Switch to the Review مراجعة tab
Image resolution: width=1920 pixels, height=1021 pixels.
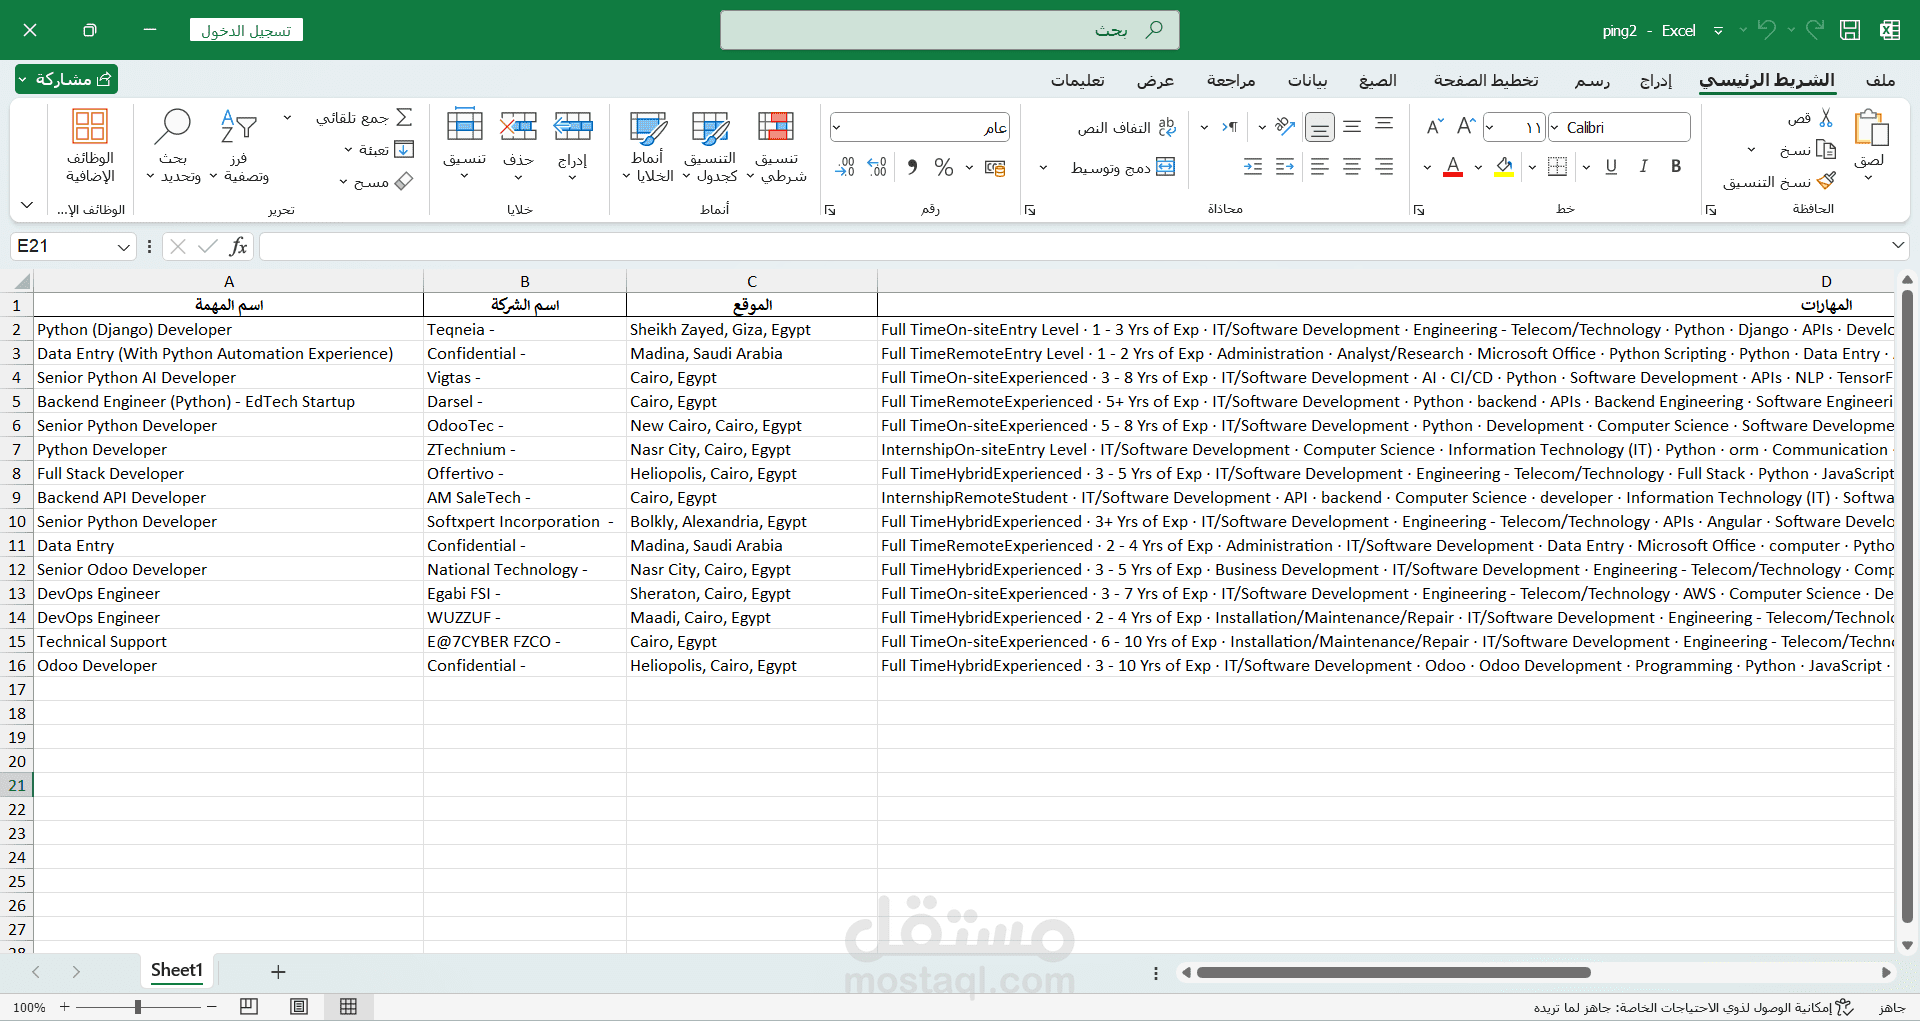tap(1231, 80)
